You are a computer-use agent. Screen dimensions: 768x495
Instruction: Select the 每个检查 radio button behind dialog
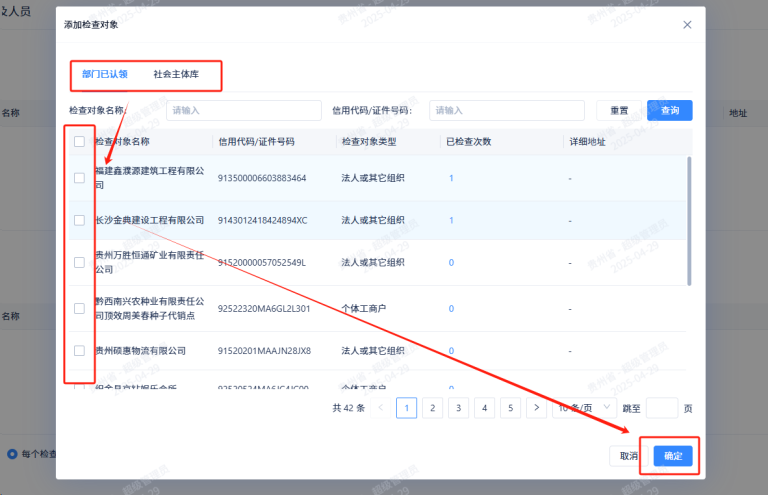coord(12,454)
